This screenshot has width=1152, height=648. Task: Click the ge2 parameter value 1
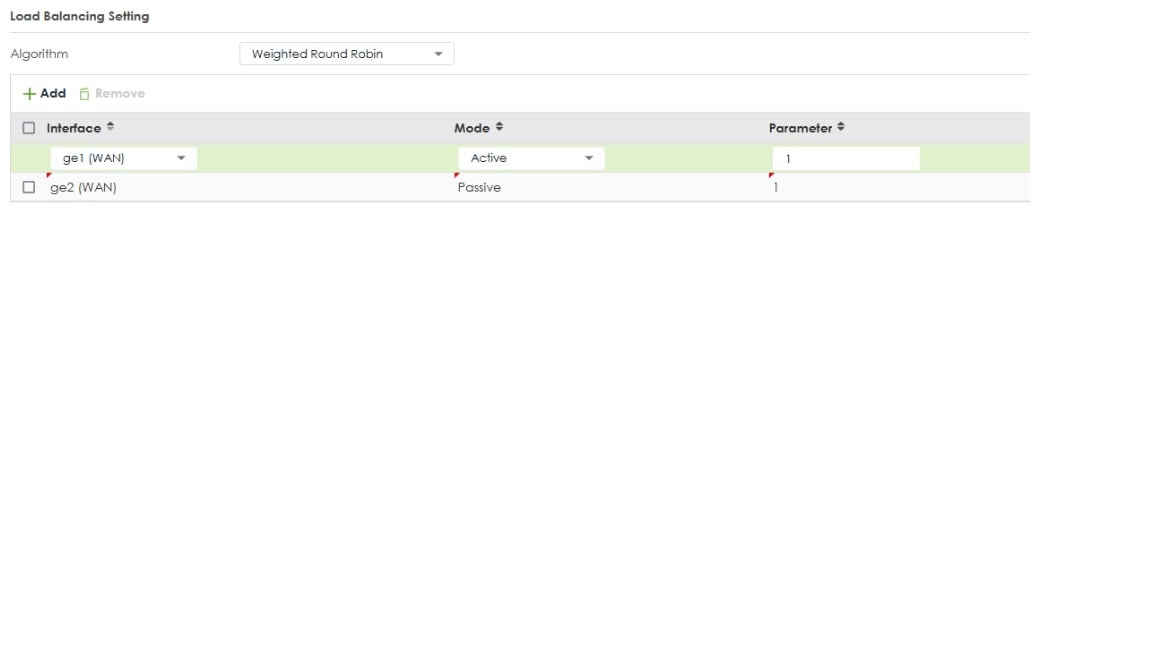pyautogui.click(x=775, y=187)
